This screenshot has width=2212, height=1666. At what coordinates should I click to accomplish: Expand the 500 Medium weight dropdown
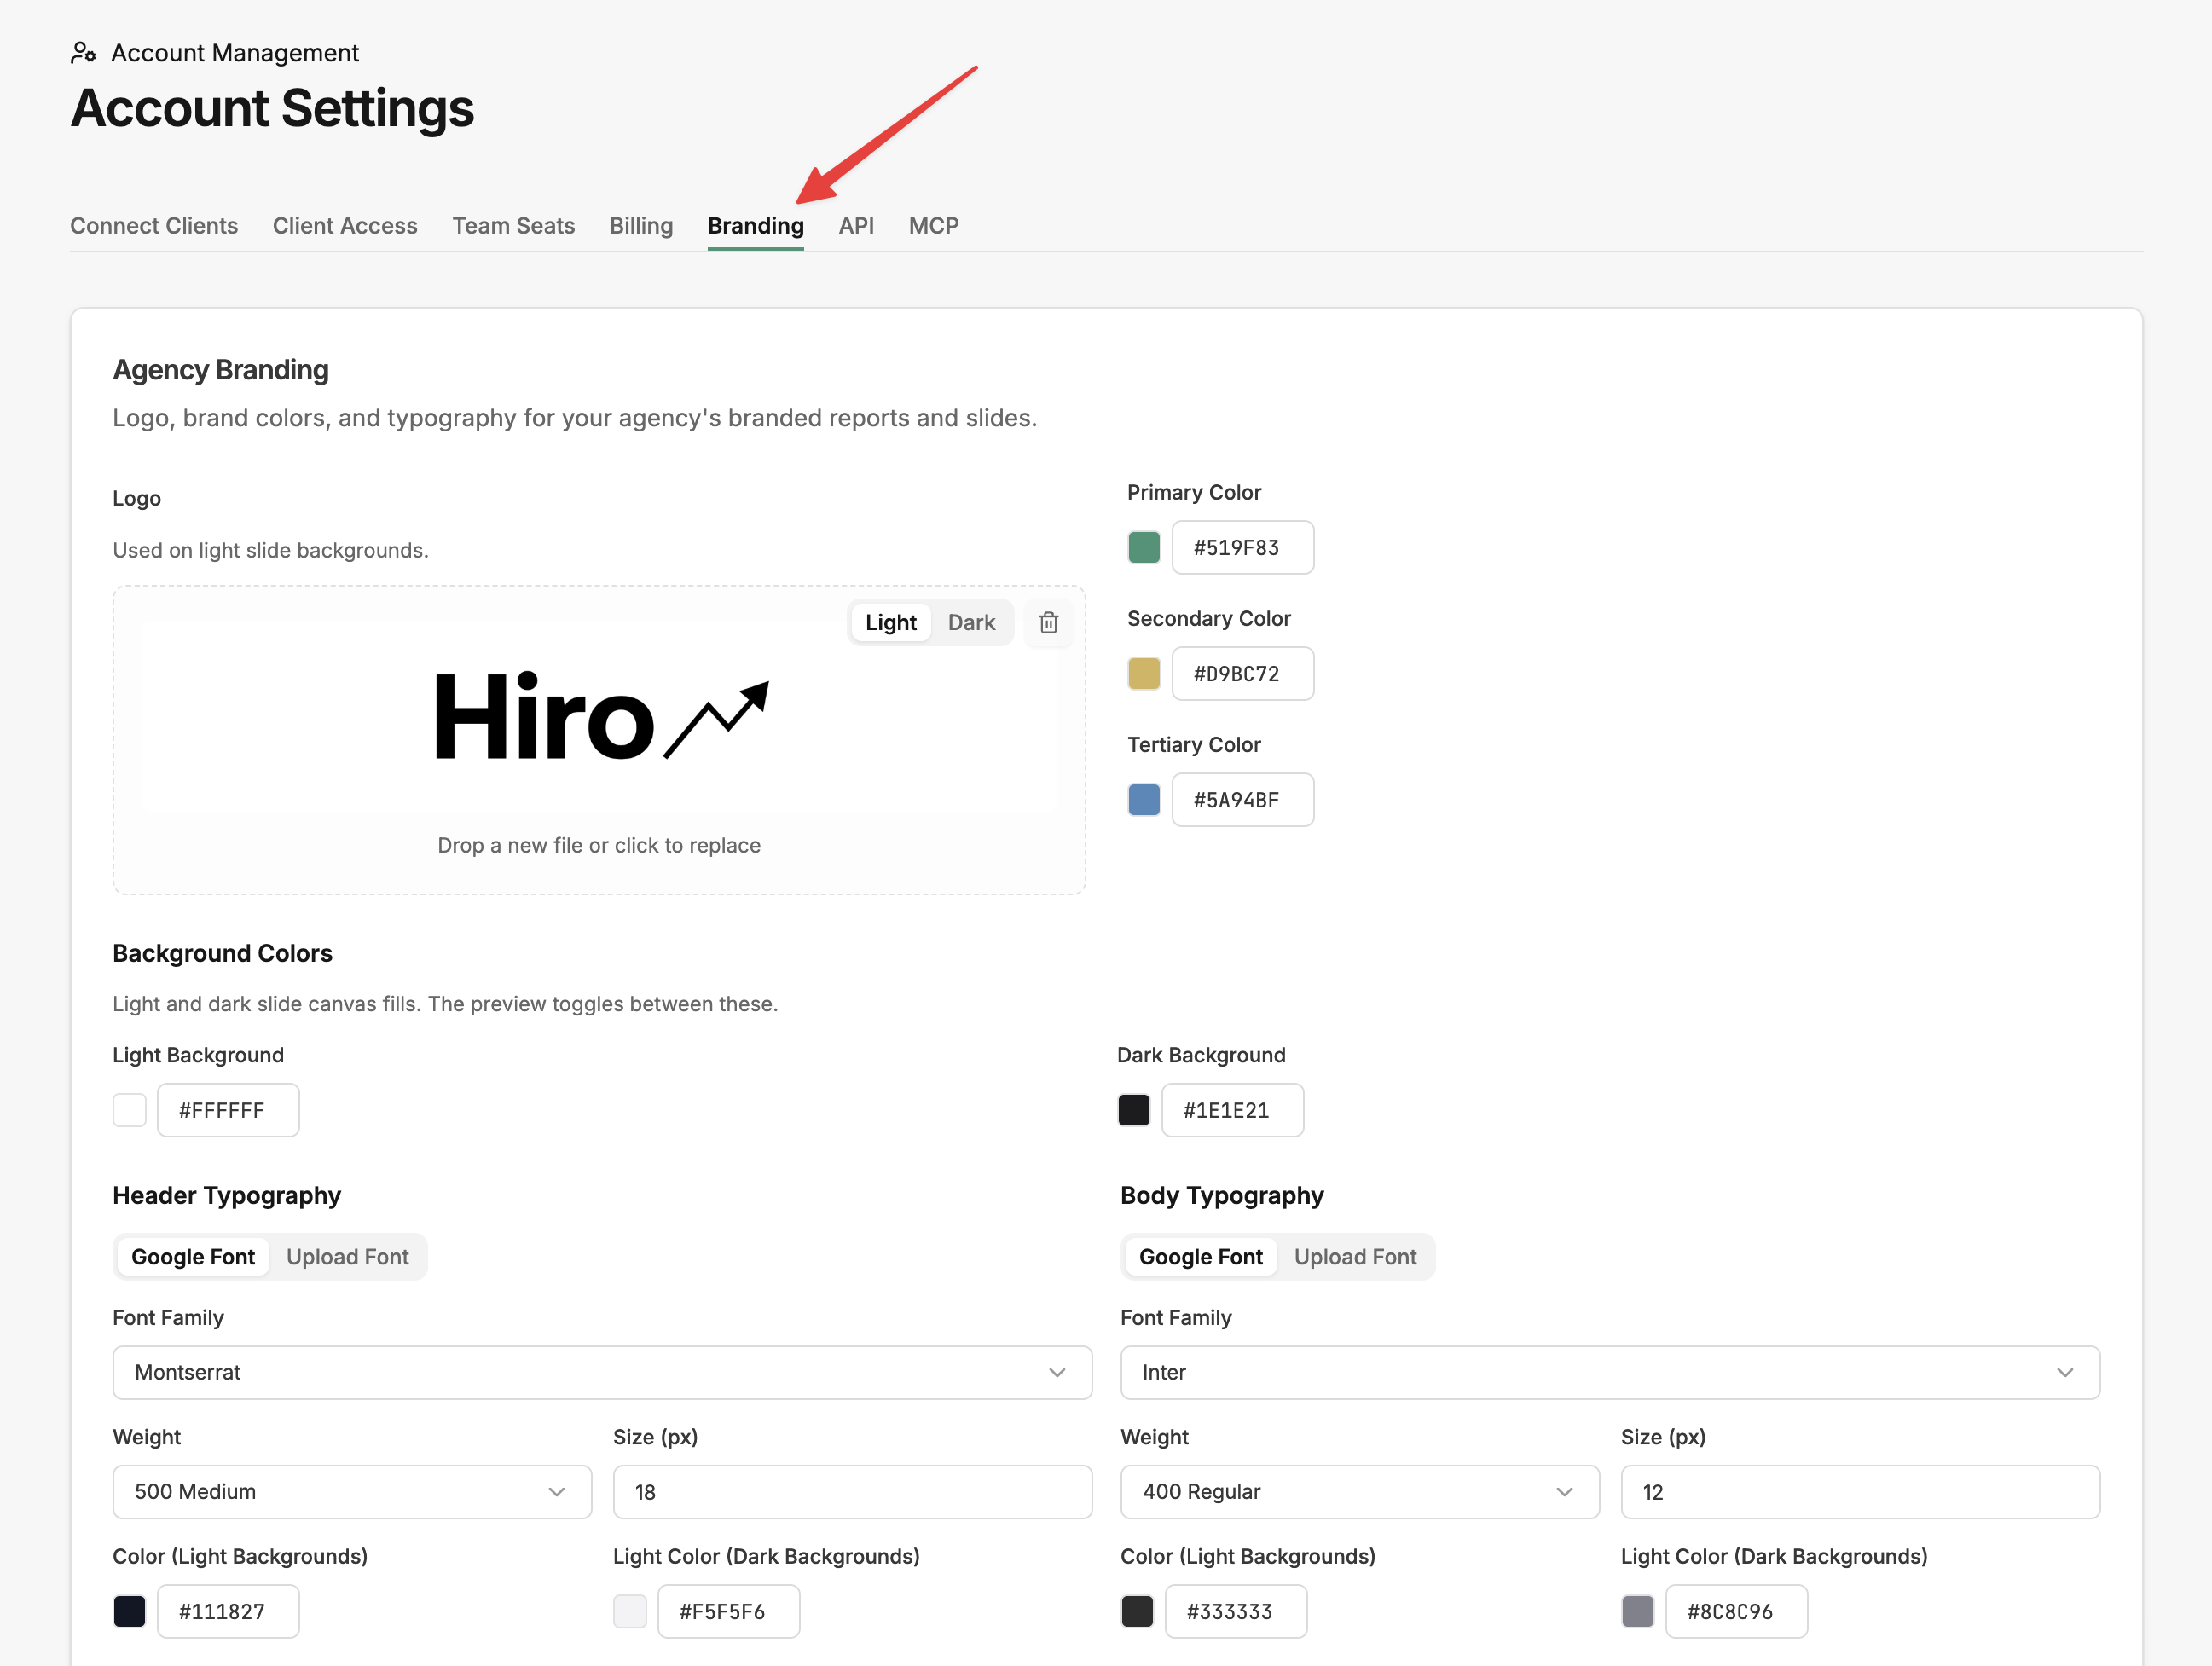point(352,1491)
